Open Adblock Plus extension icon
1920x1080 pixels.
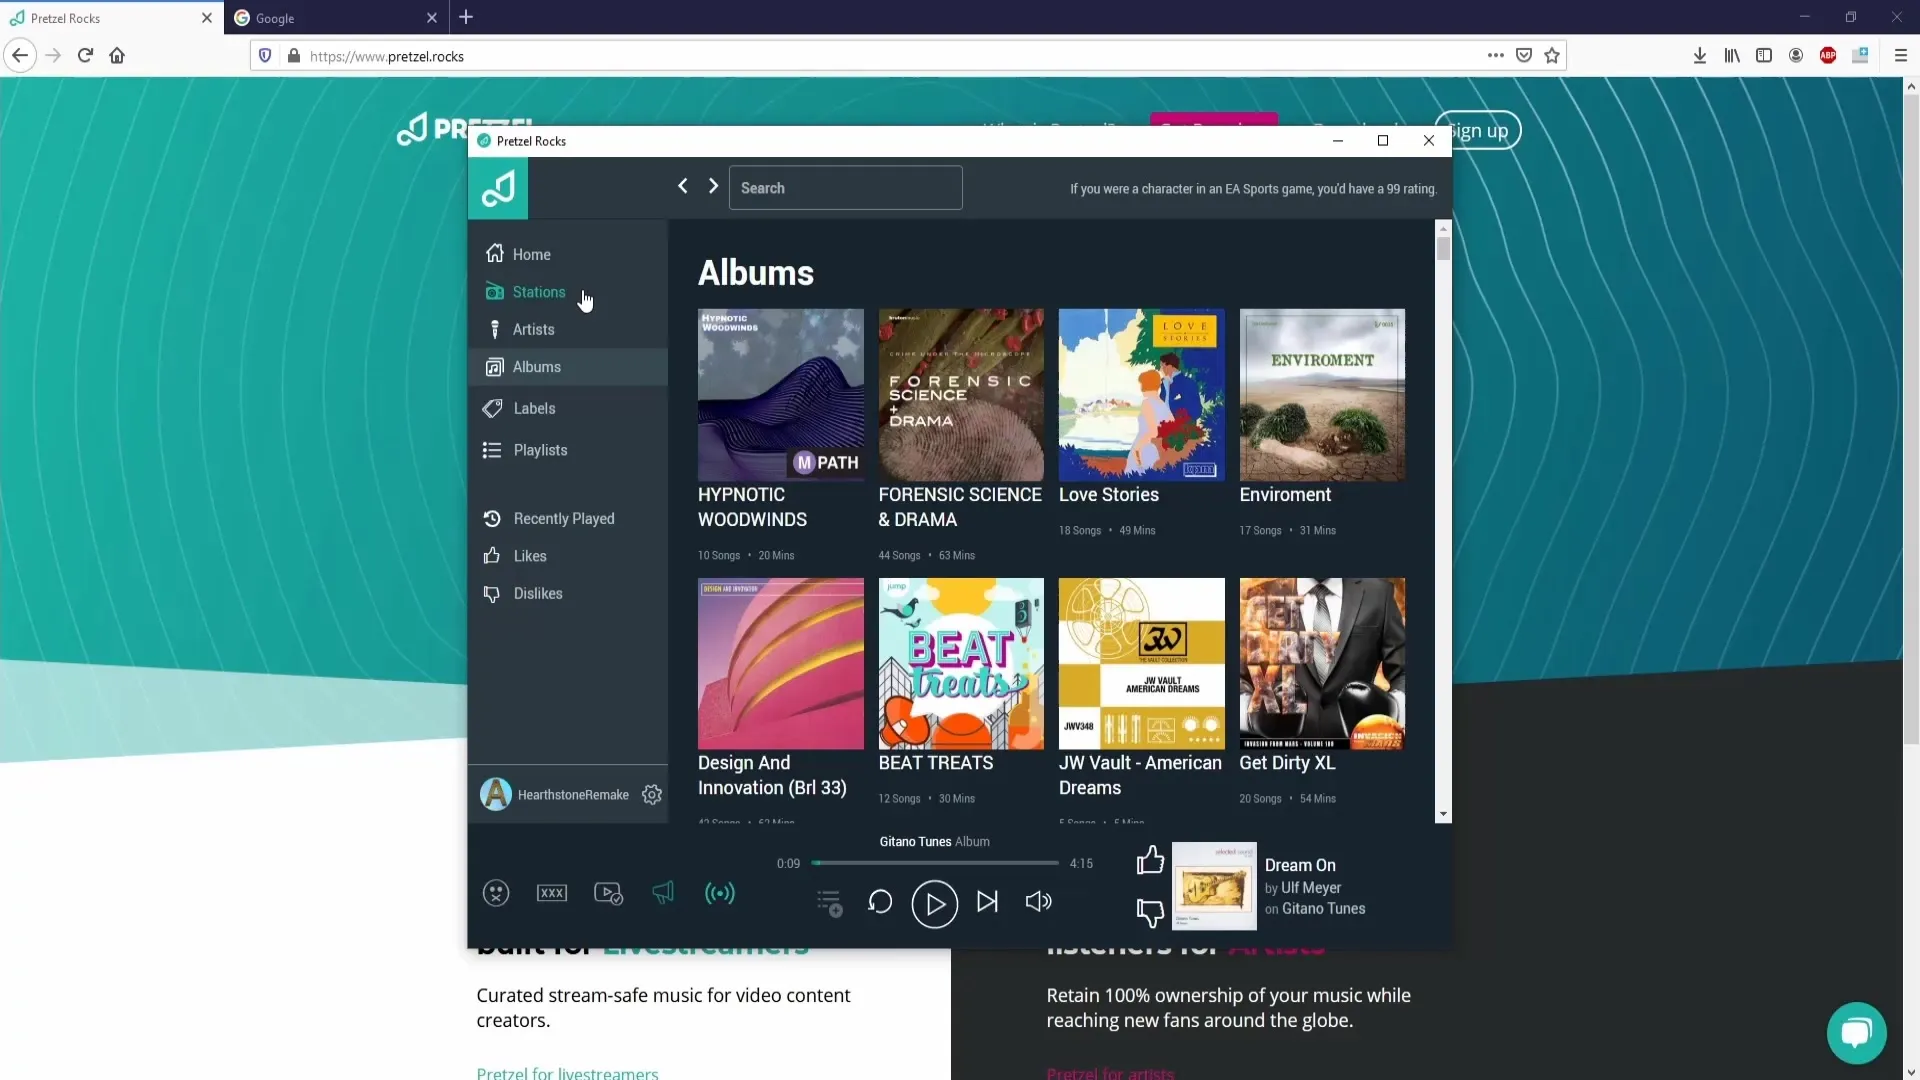1828,56
